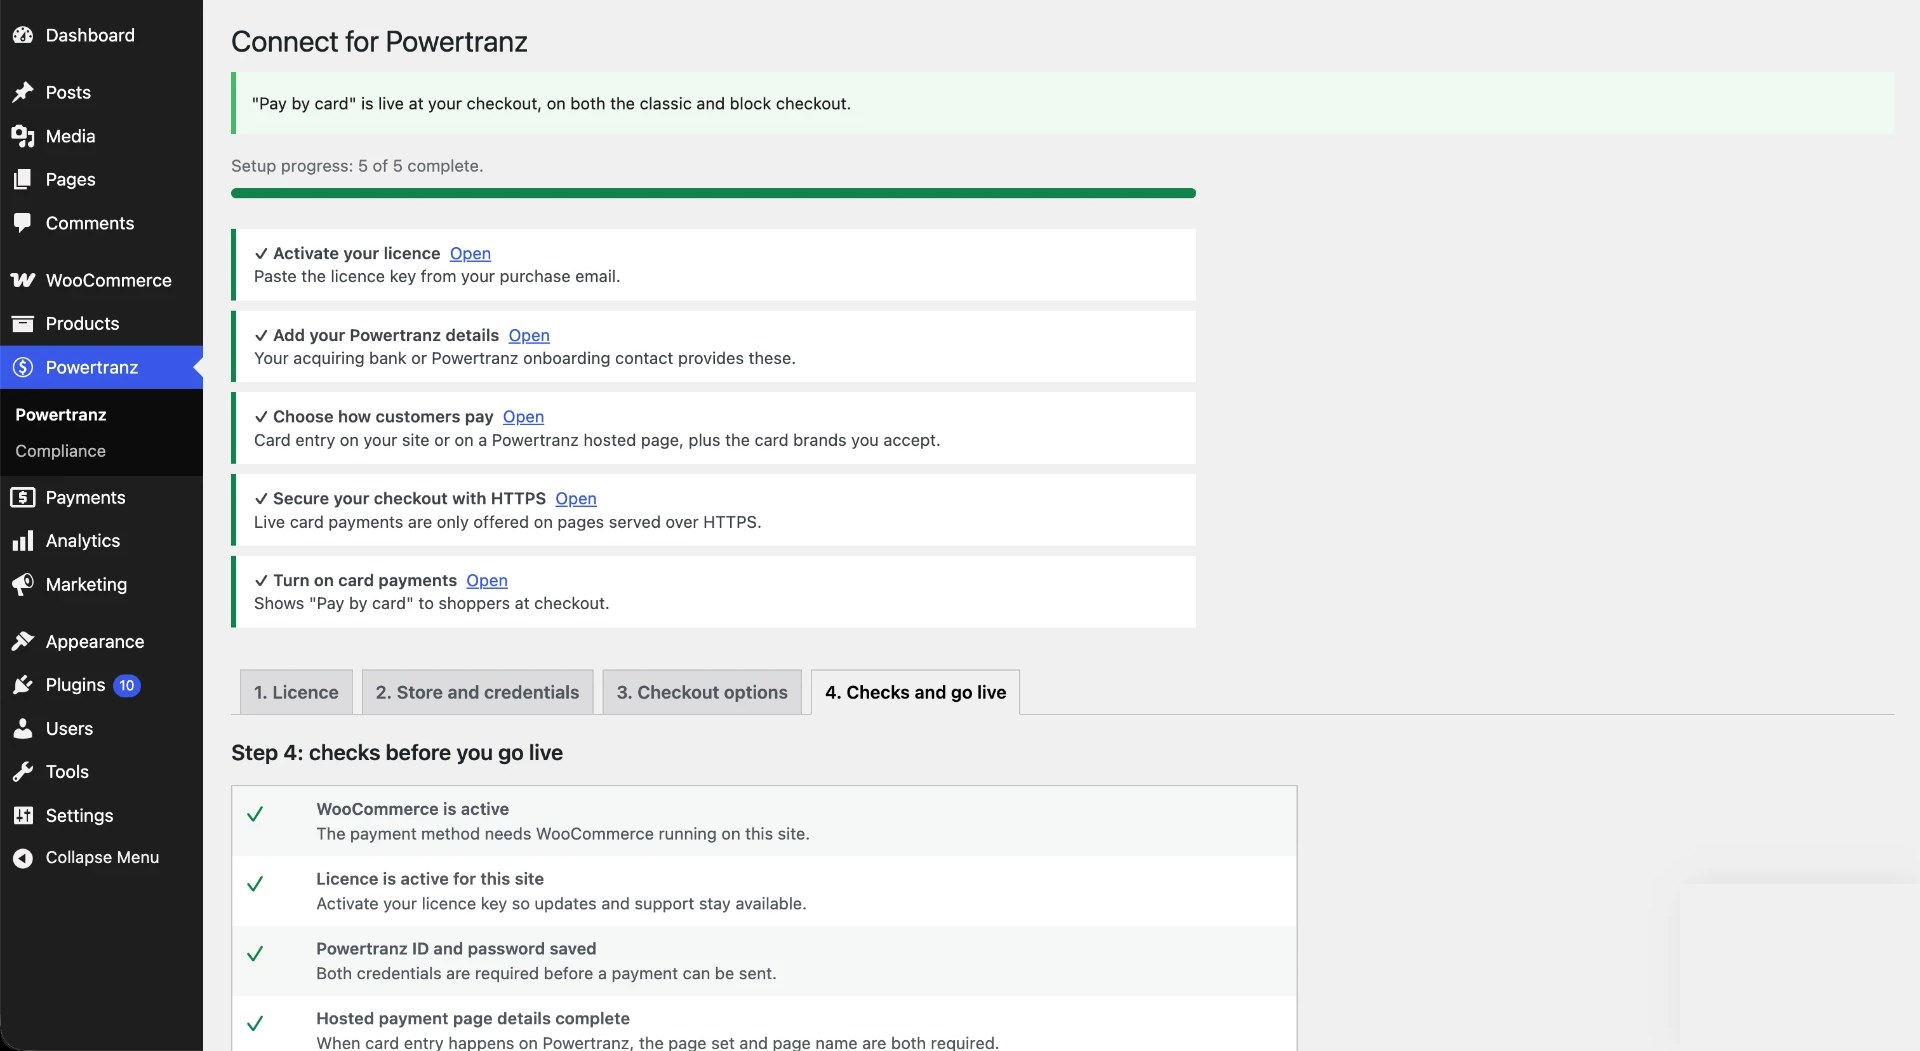Screen dimensions: 1920x1051
Task: Open Tools in the admin sidebar
Action: (101, 772)
